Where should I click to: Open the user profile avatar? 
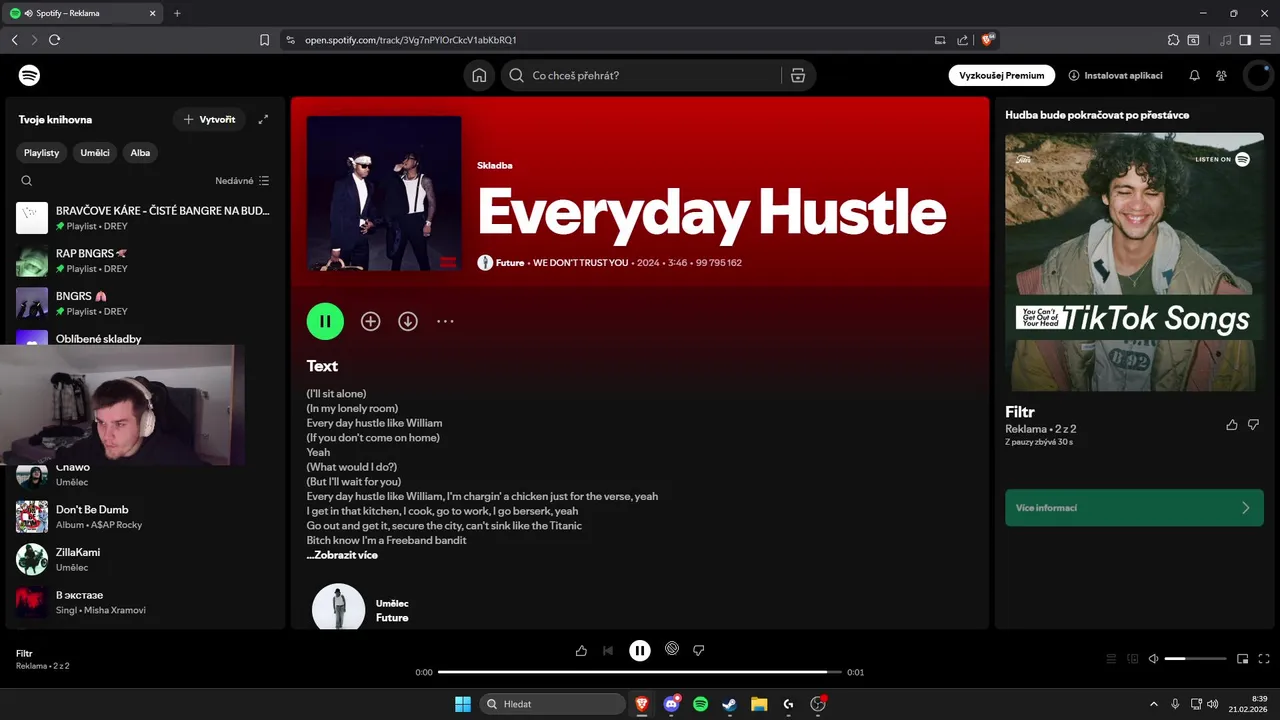point(1257,75)
